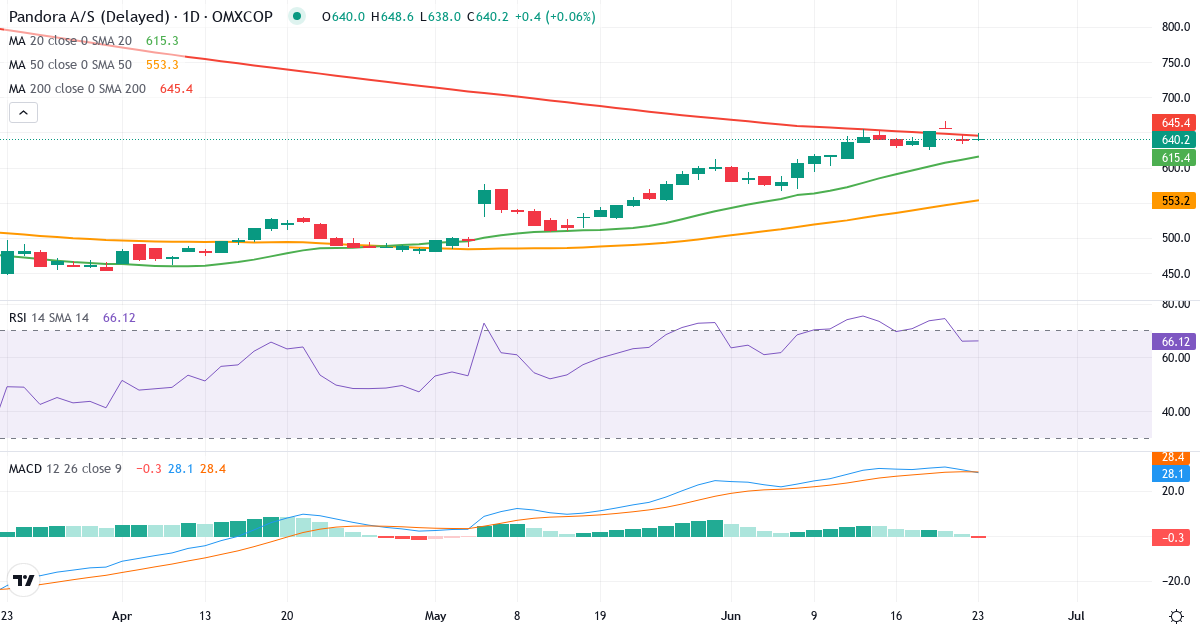The width and height of the screenshot is (1200, 630).
Task: Click the green market status indicator
Action: [x=296, y=17]
